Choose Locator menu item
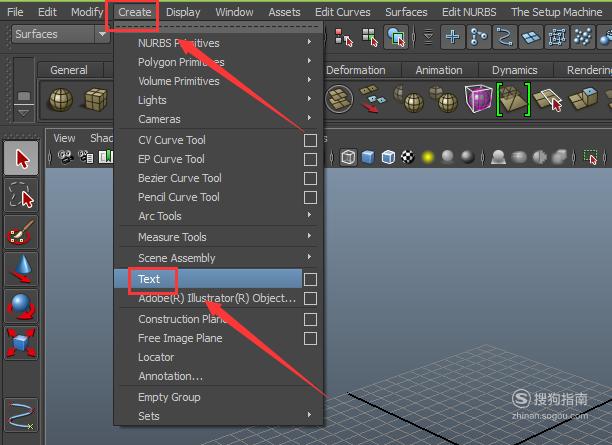The width and height of the screenshot is (612, 445). pos(156,357)
